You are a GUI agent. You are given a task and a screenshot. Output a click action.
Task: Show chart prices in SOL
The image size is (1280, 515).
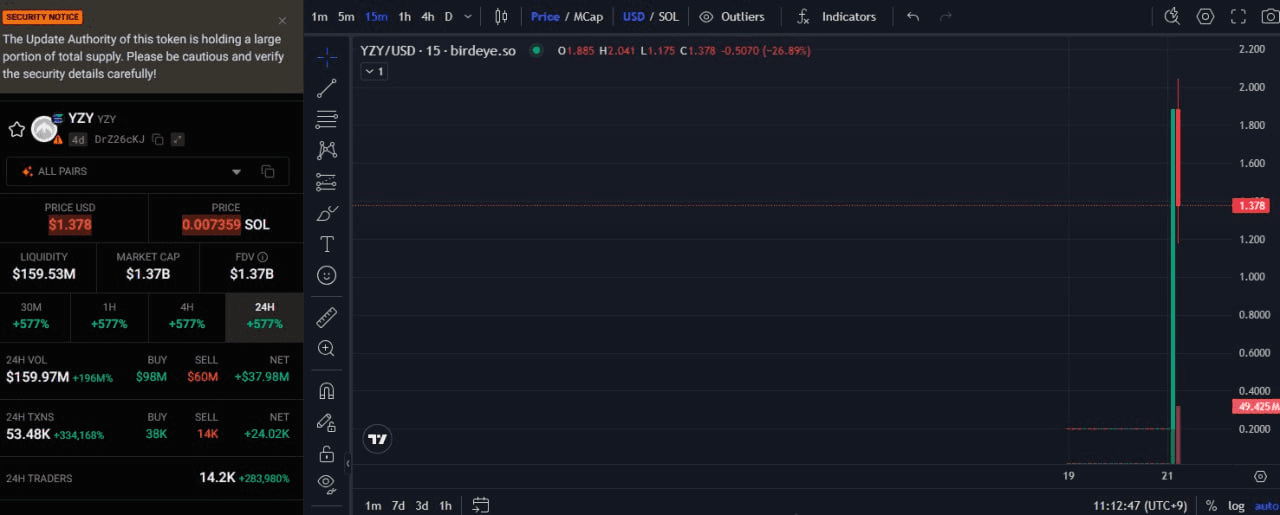coord(668,16)
